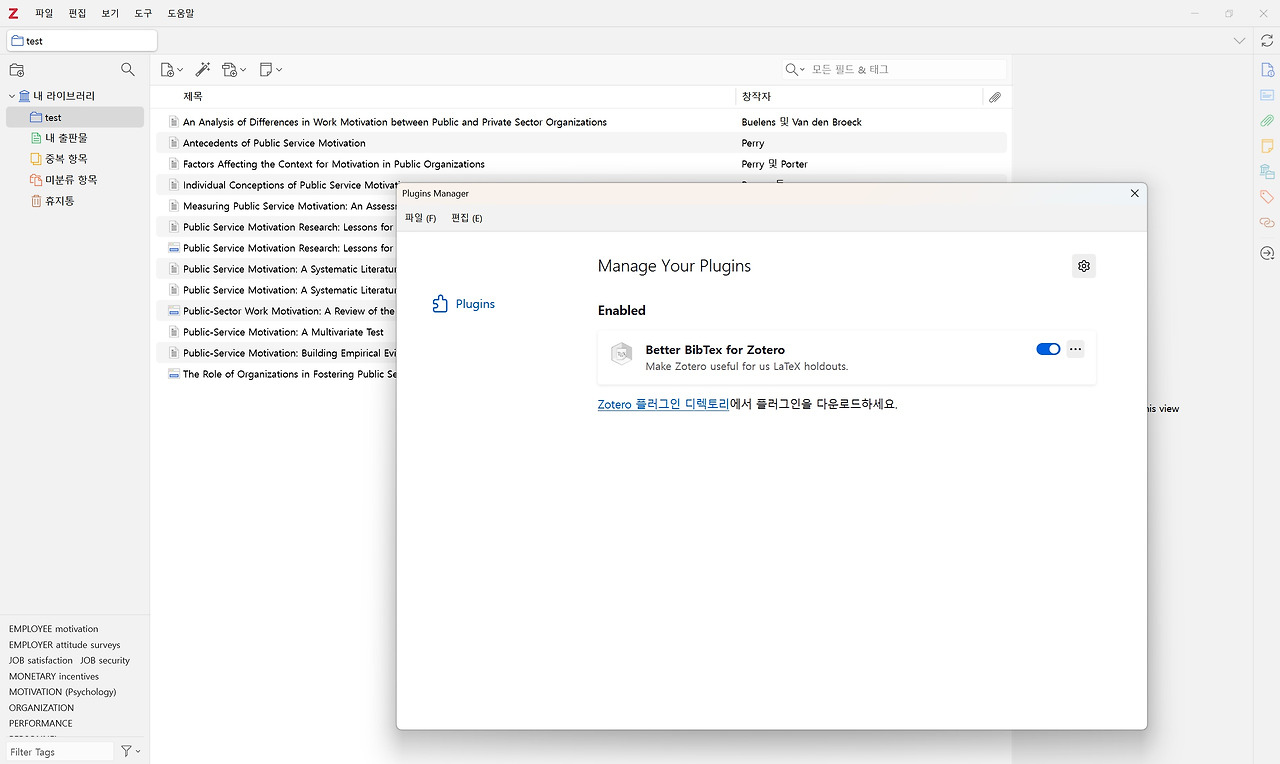The height and width of the screenshot is (764, 1280).
Task: Open the 보기 menu
Action: 110,13
